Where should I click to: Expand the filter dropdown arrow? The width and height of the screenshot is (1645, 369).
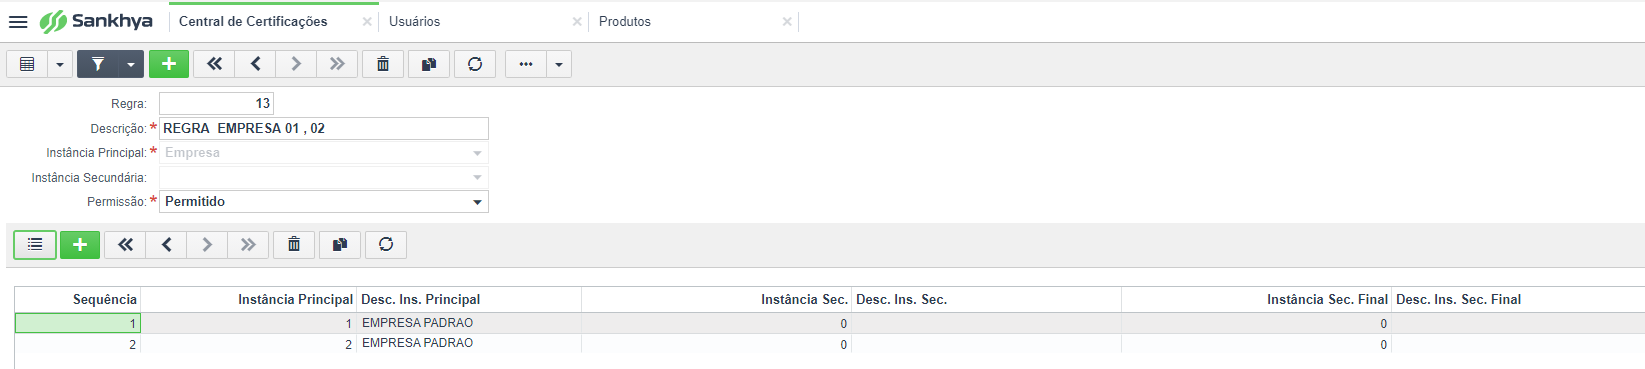(x=131, y=64)
